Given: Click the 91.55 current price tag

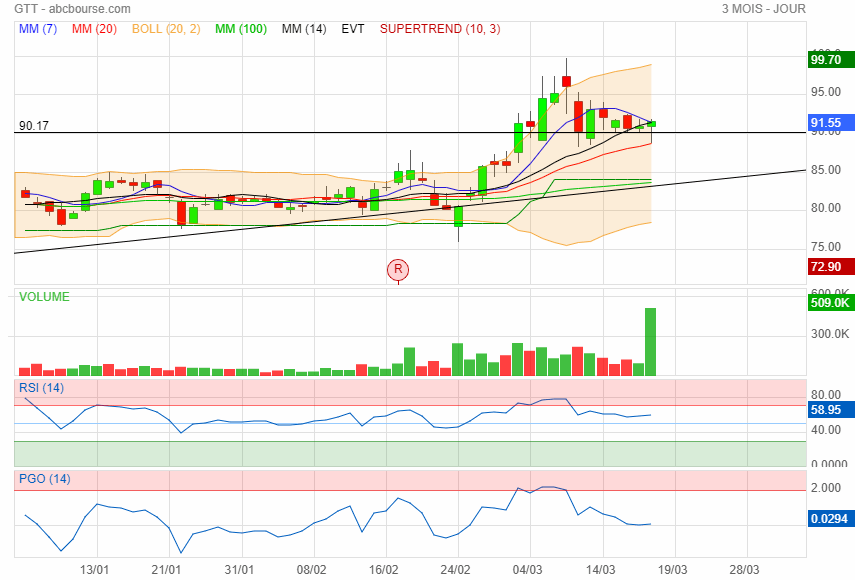Looking at the screenshot, I should click(x=831, y=123).
